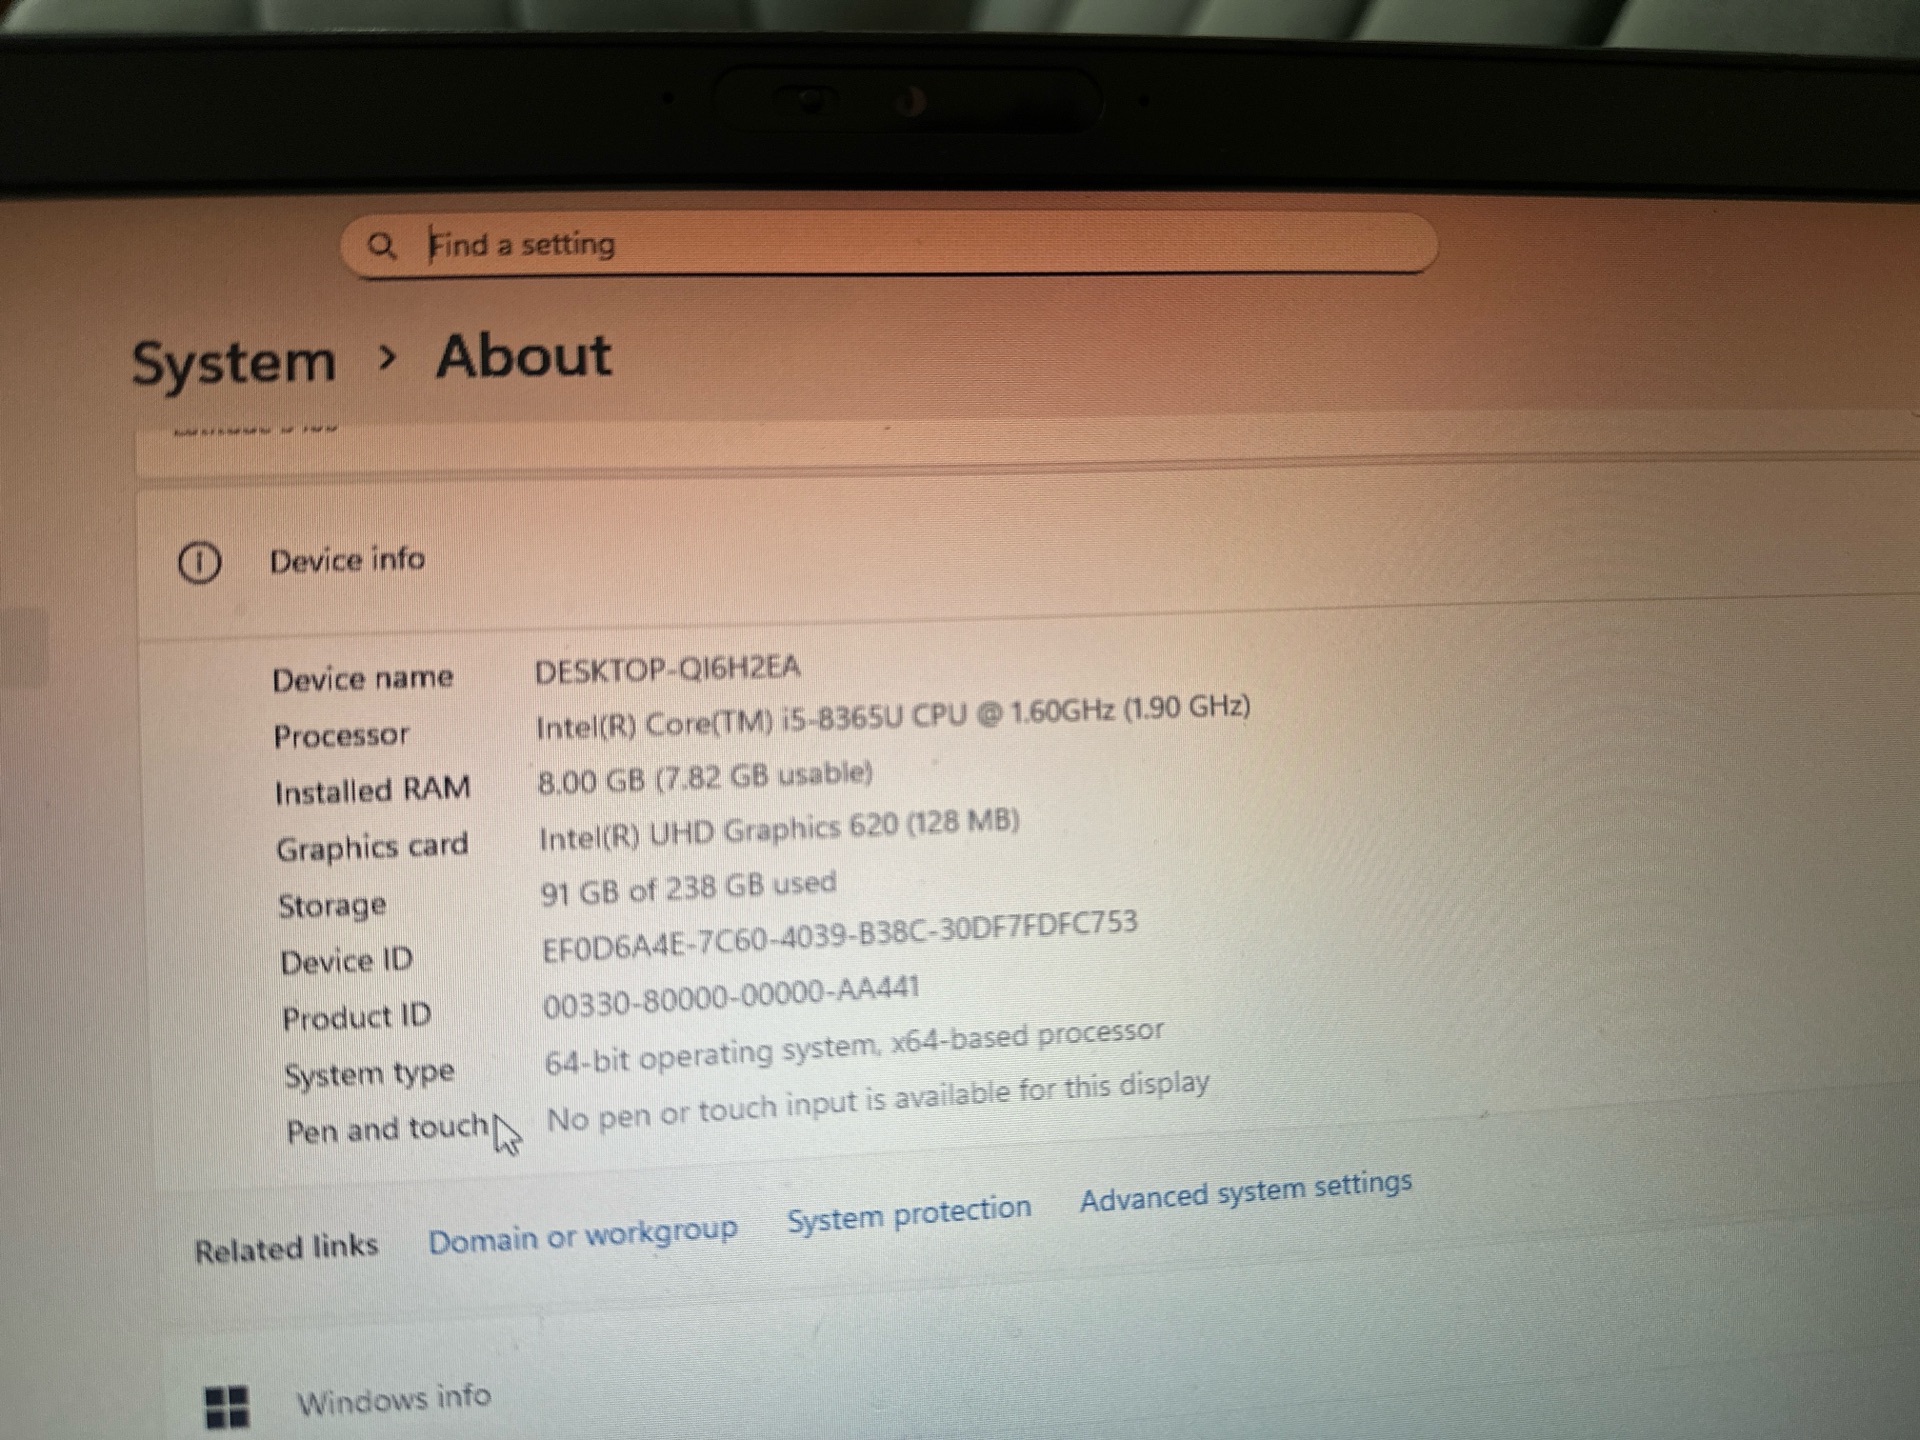Select device name DESKTOP-QI6H2EA
Image resolution: width=1920 pixels, height=1440 pixels.
(667, 669)
